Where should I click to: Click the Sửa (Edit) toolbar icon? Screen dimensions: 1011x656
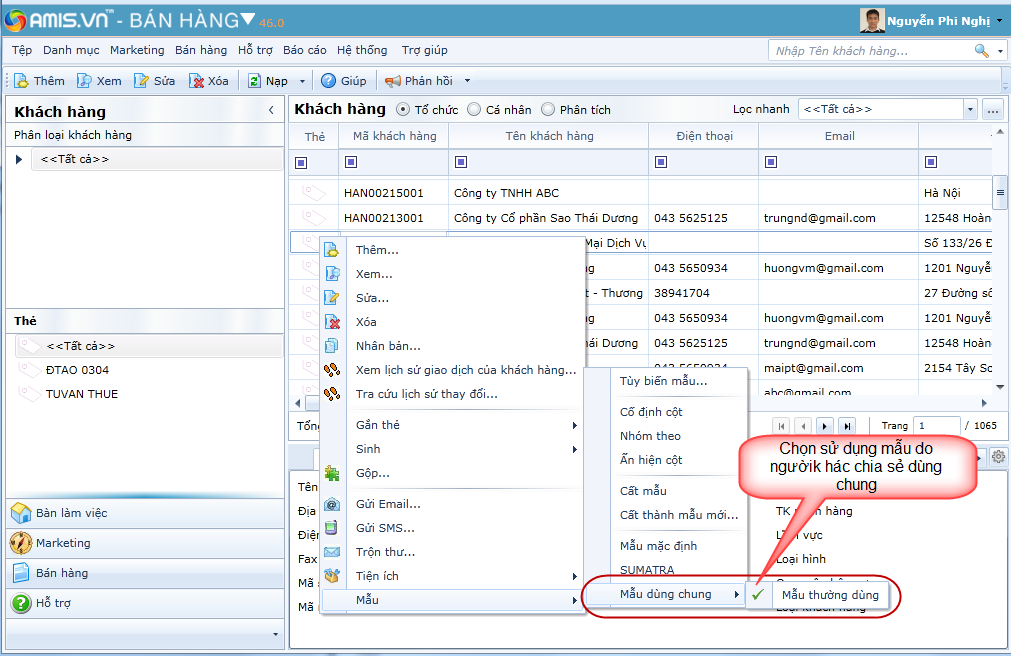tap(142, 81)
